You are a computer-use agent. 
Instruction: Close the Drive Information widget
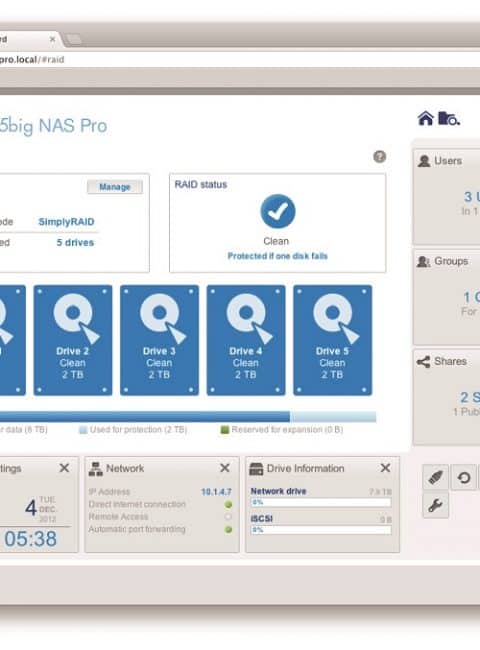(385, 468)
